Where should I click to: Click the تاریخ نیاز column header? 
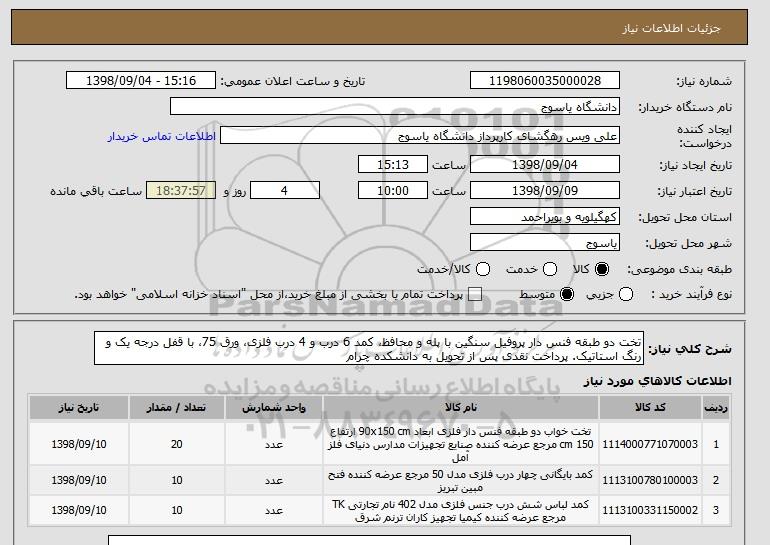coord(79,408)
